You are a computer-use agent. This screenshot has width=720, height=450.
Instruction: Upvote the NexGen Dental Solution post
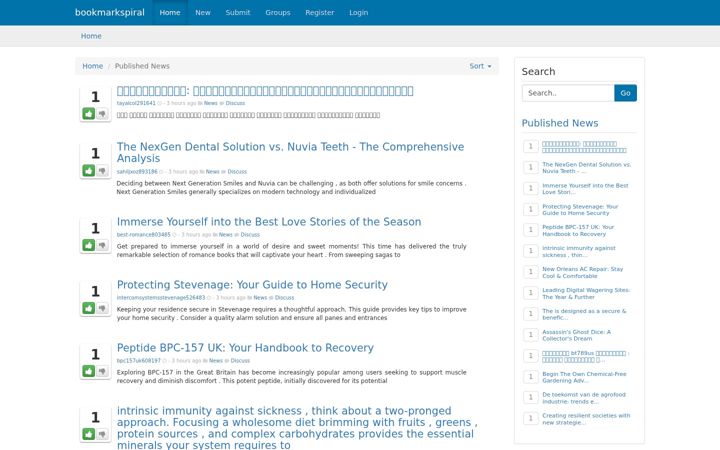tap(89, 171)
